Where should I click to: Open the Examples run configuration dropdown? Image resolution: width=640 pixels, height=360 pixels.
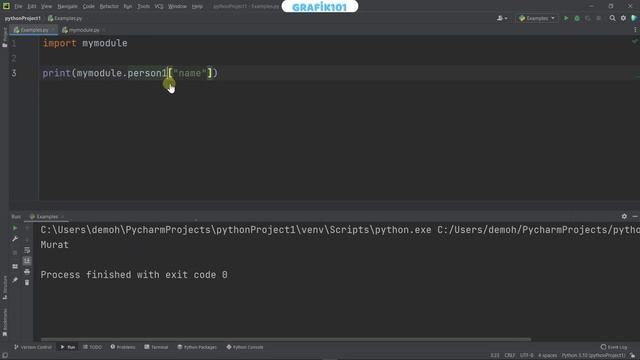pyautogui.click(x=537, y=18)
